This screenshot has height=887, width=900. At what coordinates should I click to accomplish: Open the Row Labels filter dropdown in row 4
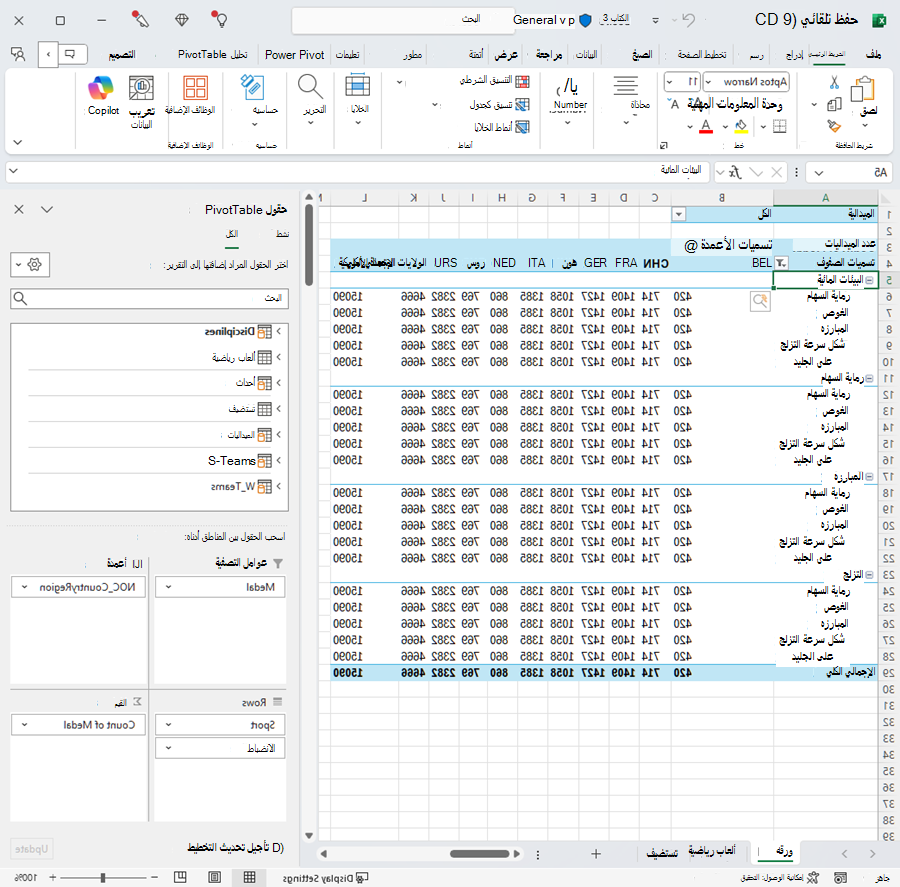[x=781, y=263]
